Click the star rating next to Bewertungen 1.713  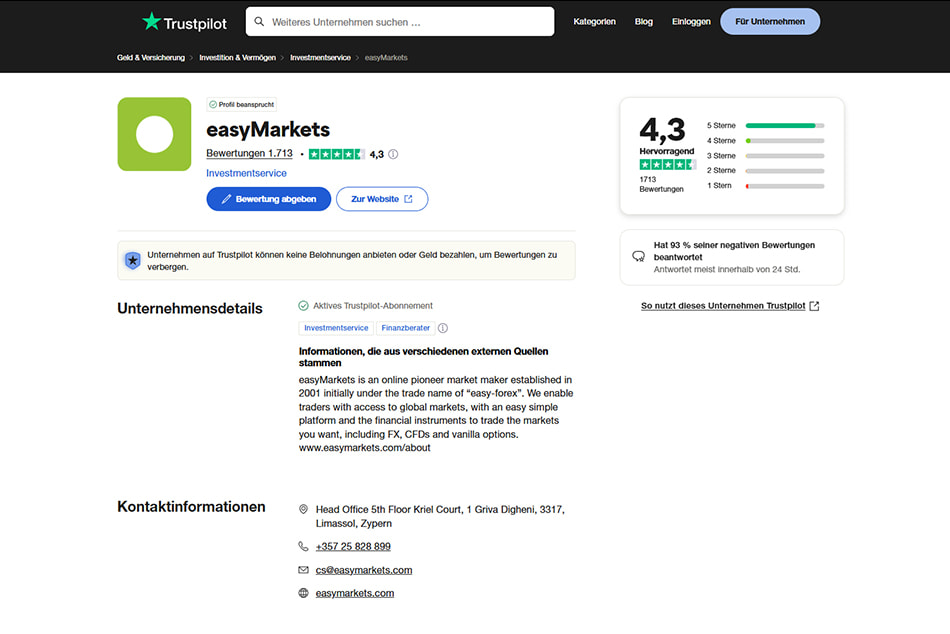(x=337, y=154)
